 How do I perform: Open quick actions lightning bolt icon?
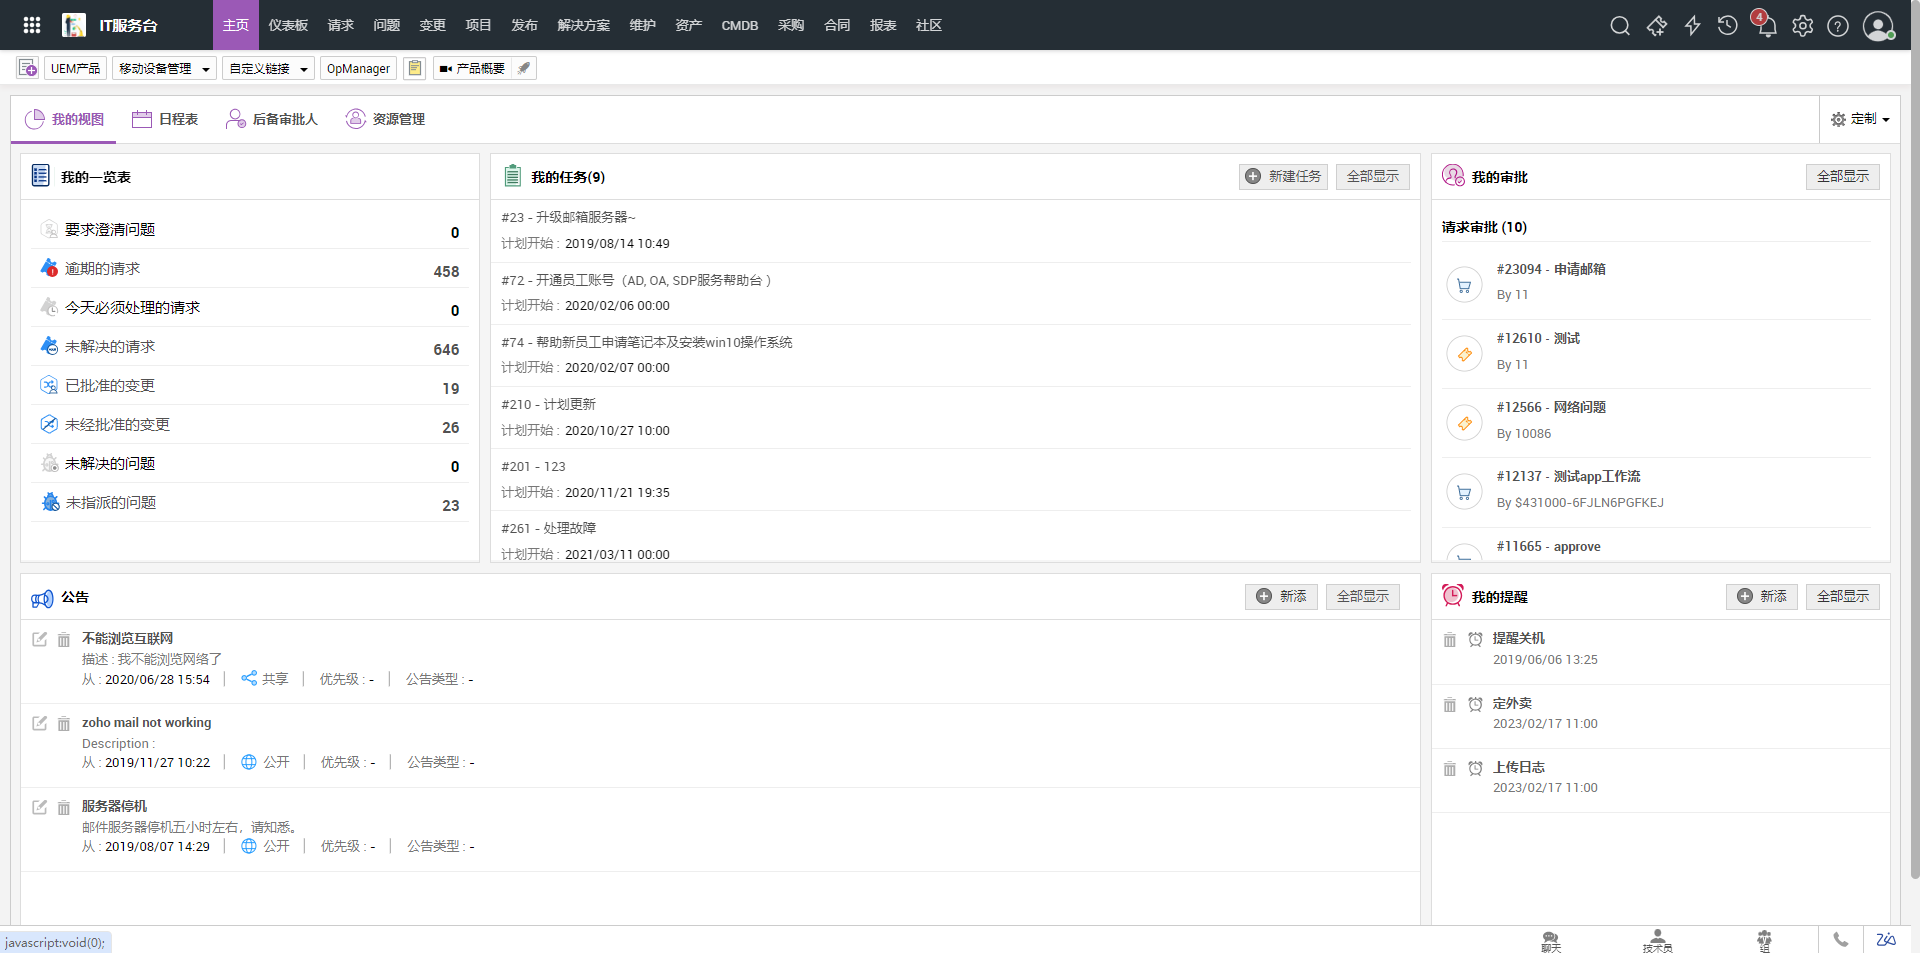coord(1692,26)
